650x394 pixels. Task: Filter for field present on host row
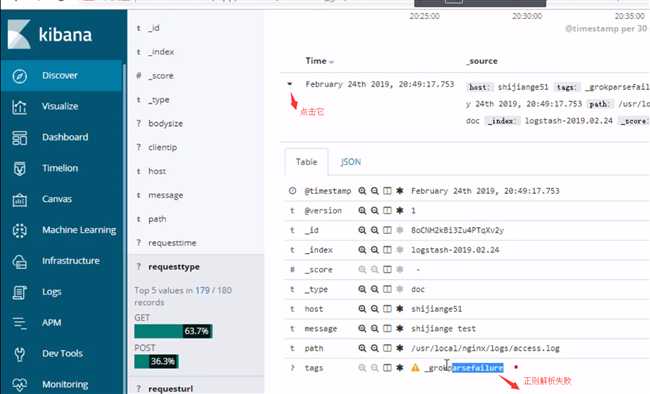400,309
